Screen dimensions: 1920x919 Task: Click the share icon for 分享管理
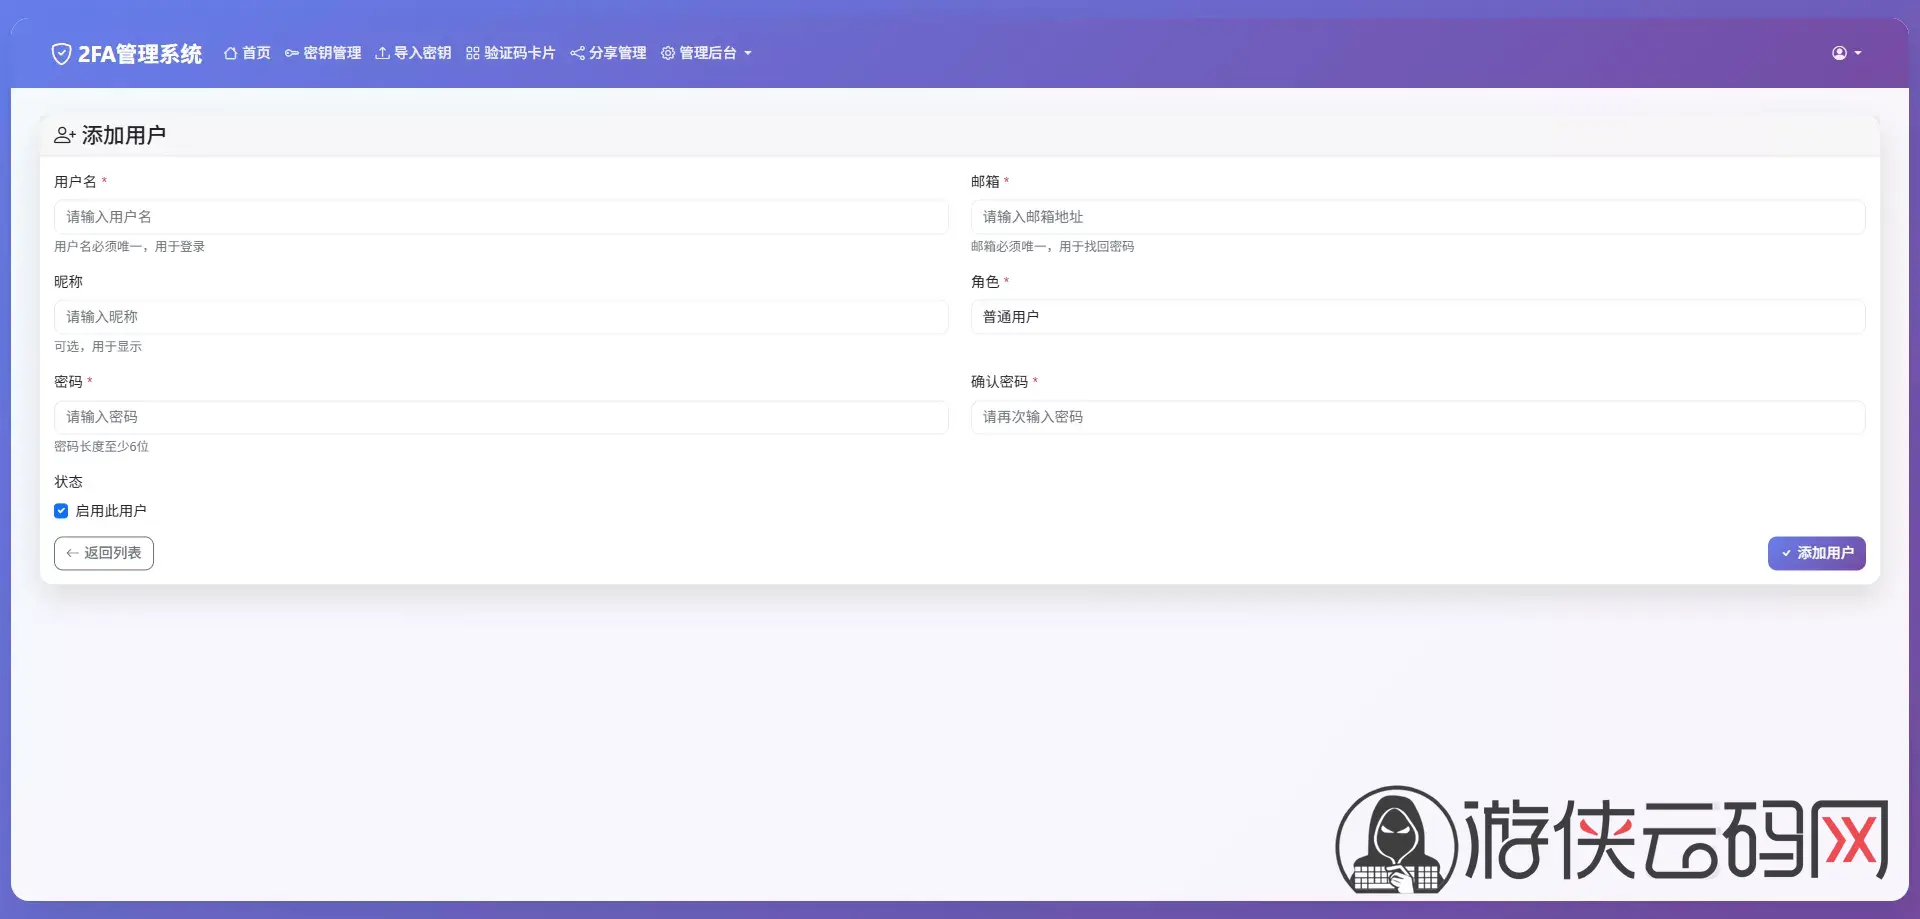pos(577,53)
